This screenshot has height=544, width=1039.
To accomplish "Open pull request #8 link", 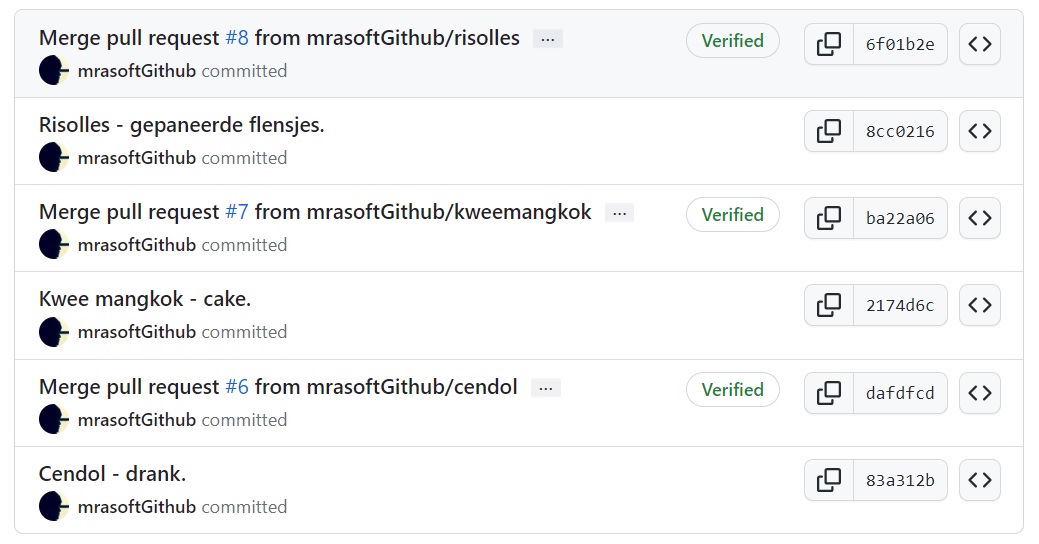I will 237,38.
